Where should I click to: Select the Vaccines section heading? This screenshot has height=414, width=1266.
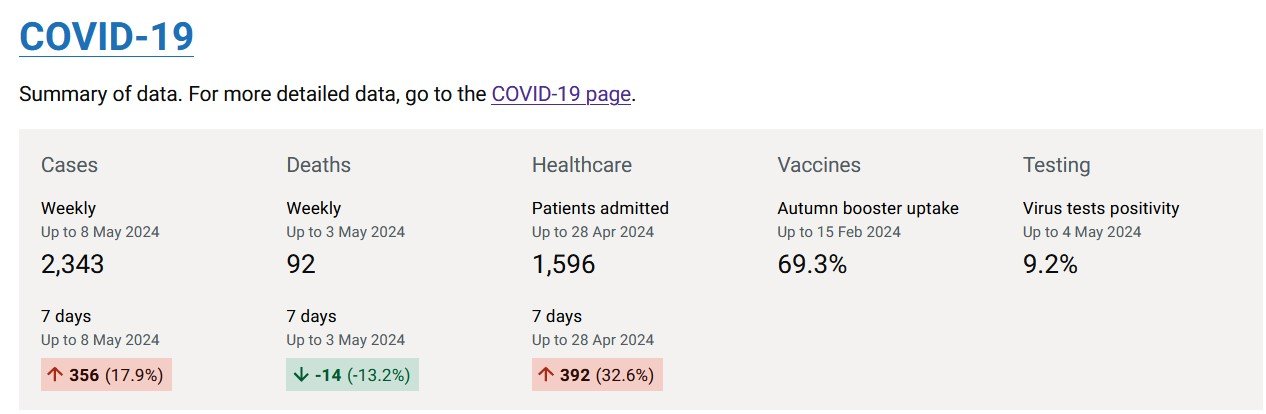pos(818,165)
